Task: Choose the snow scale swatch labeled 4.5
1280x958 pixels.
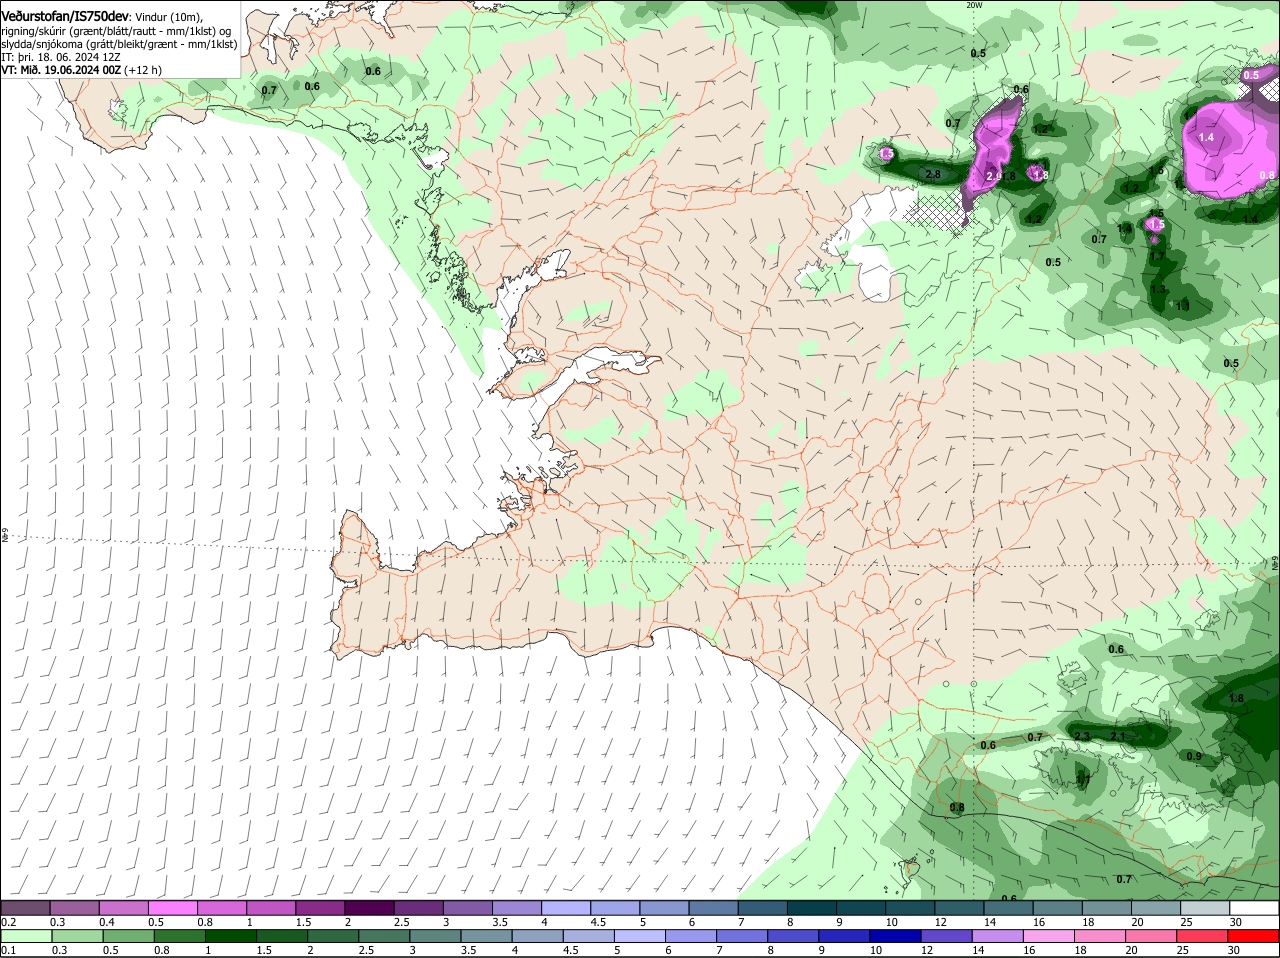Action: coord(614,907)
